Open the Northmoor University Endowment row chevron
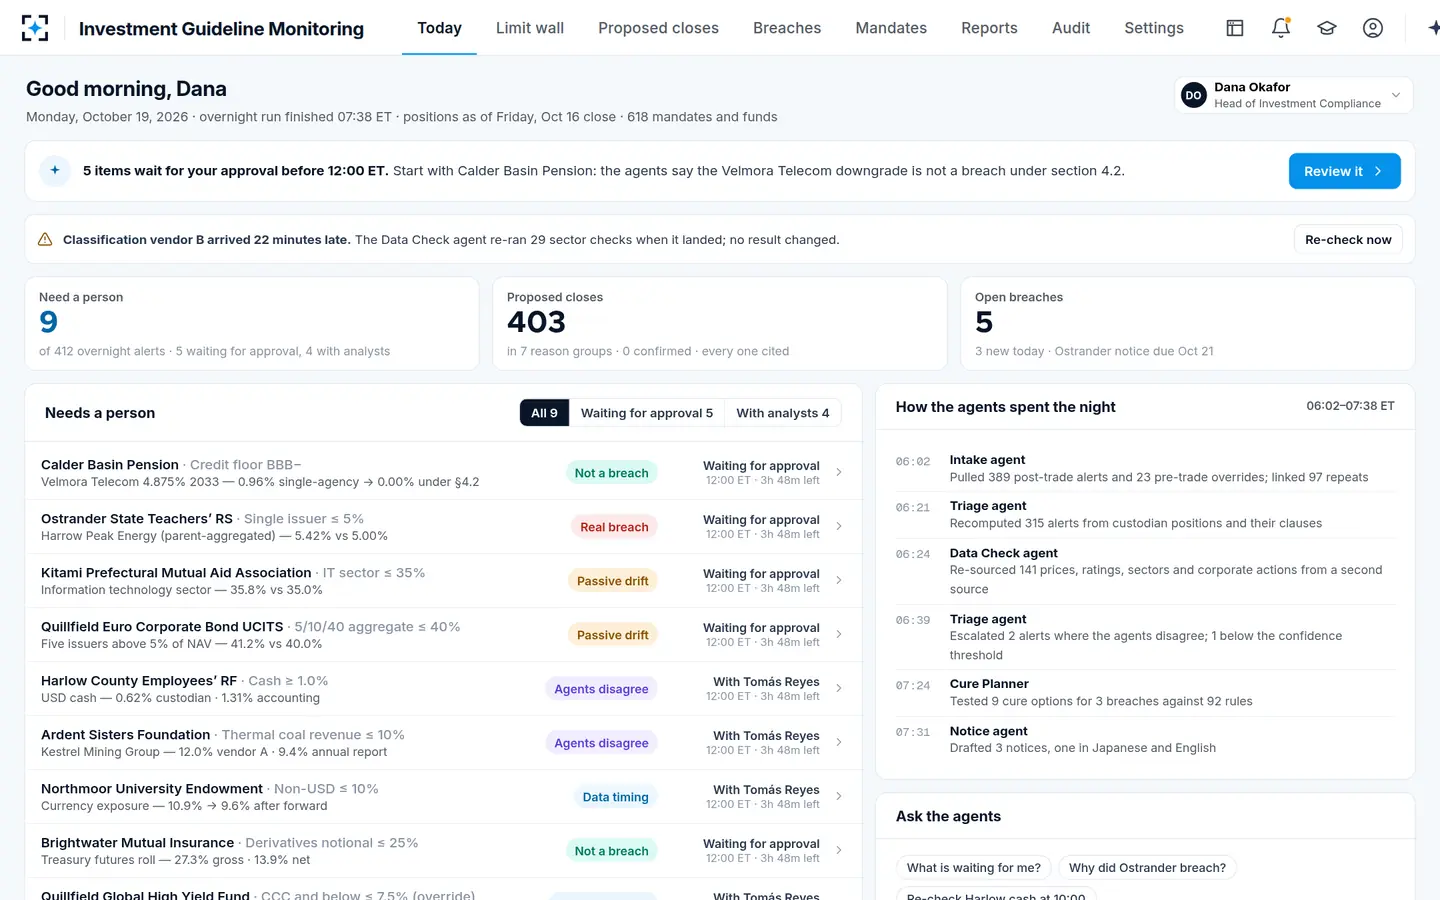The height and width of the screenshot is (900, 1440). [839, 797]
